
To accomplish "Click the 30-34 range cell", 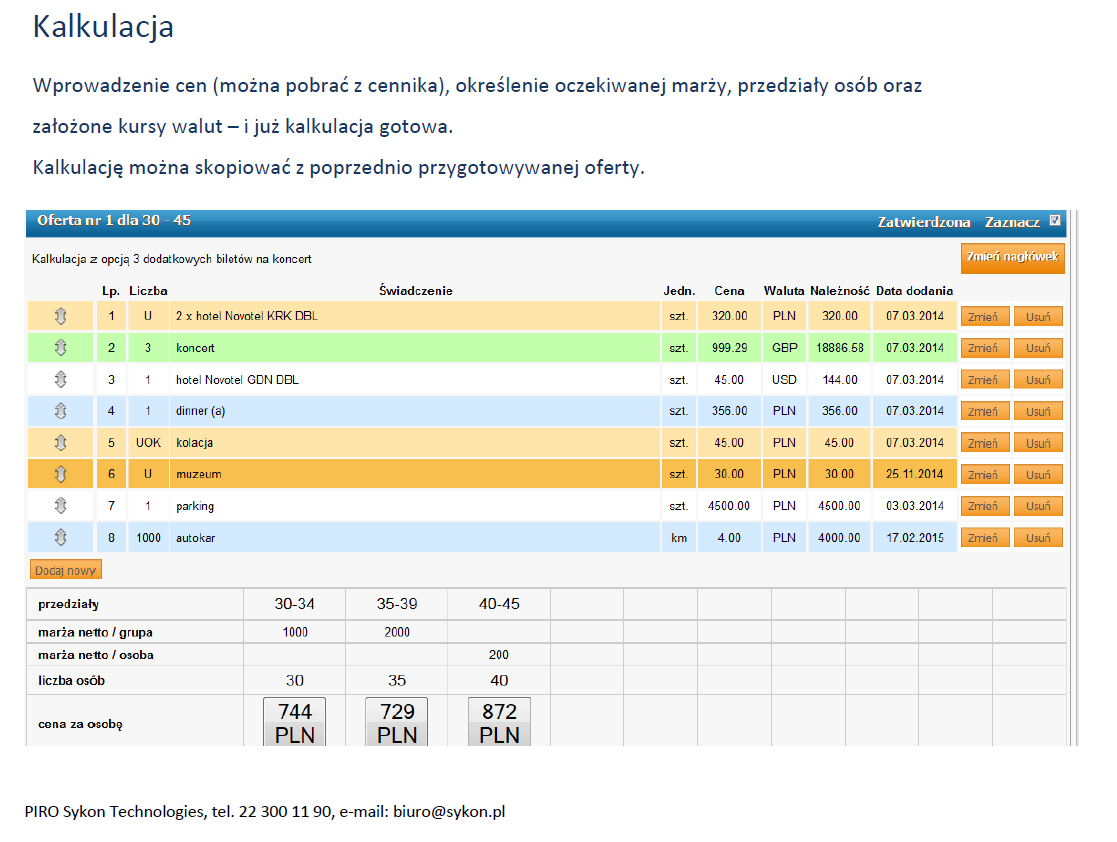I will (x=294, y=604).
